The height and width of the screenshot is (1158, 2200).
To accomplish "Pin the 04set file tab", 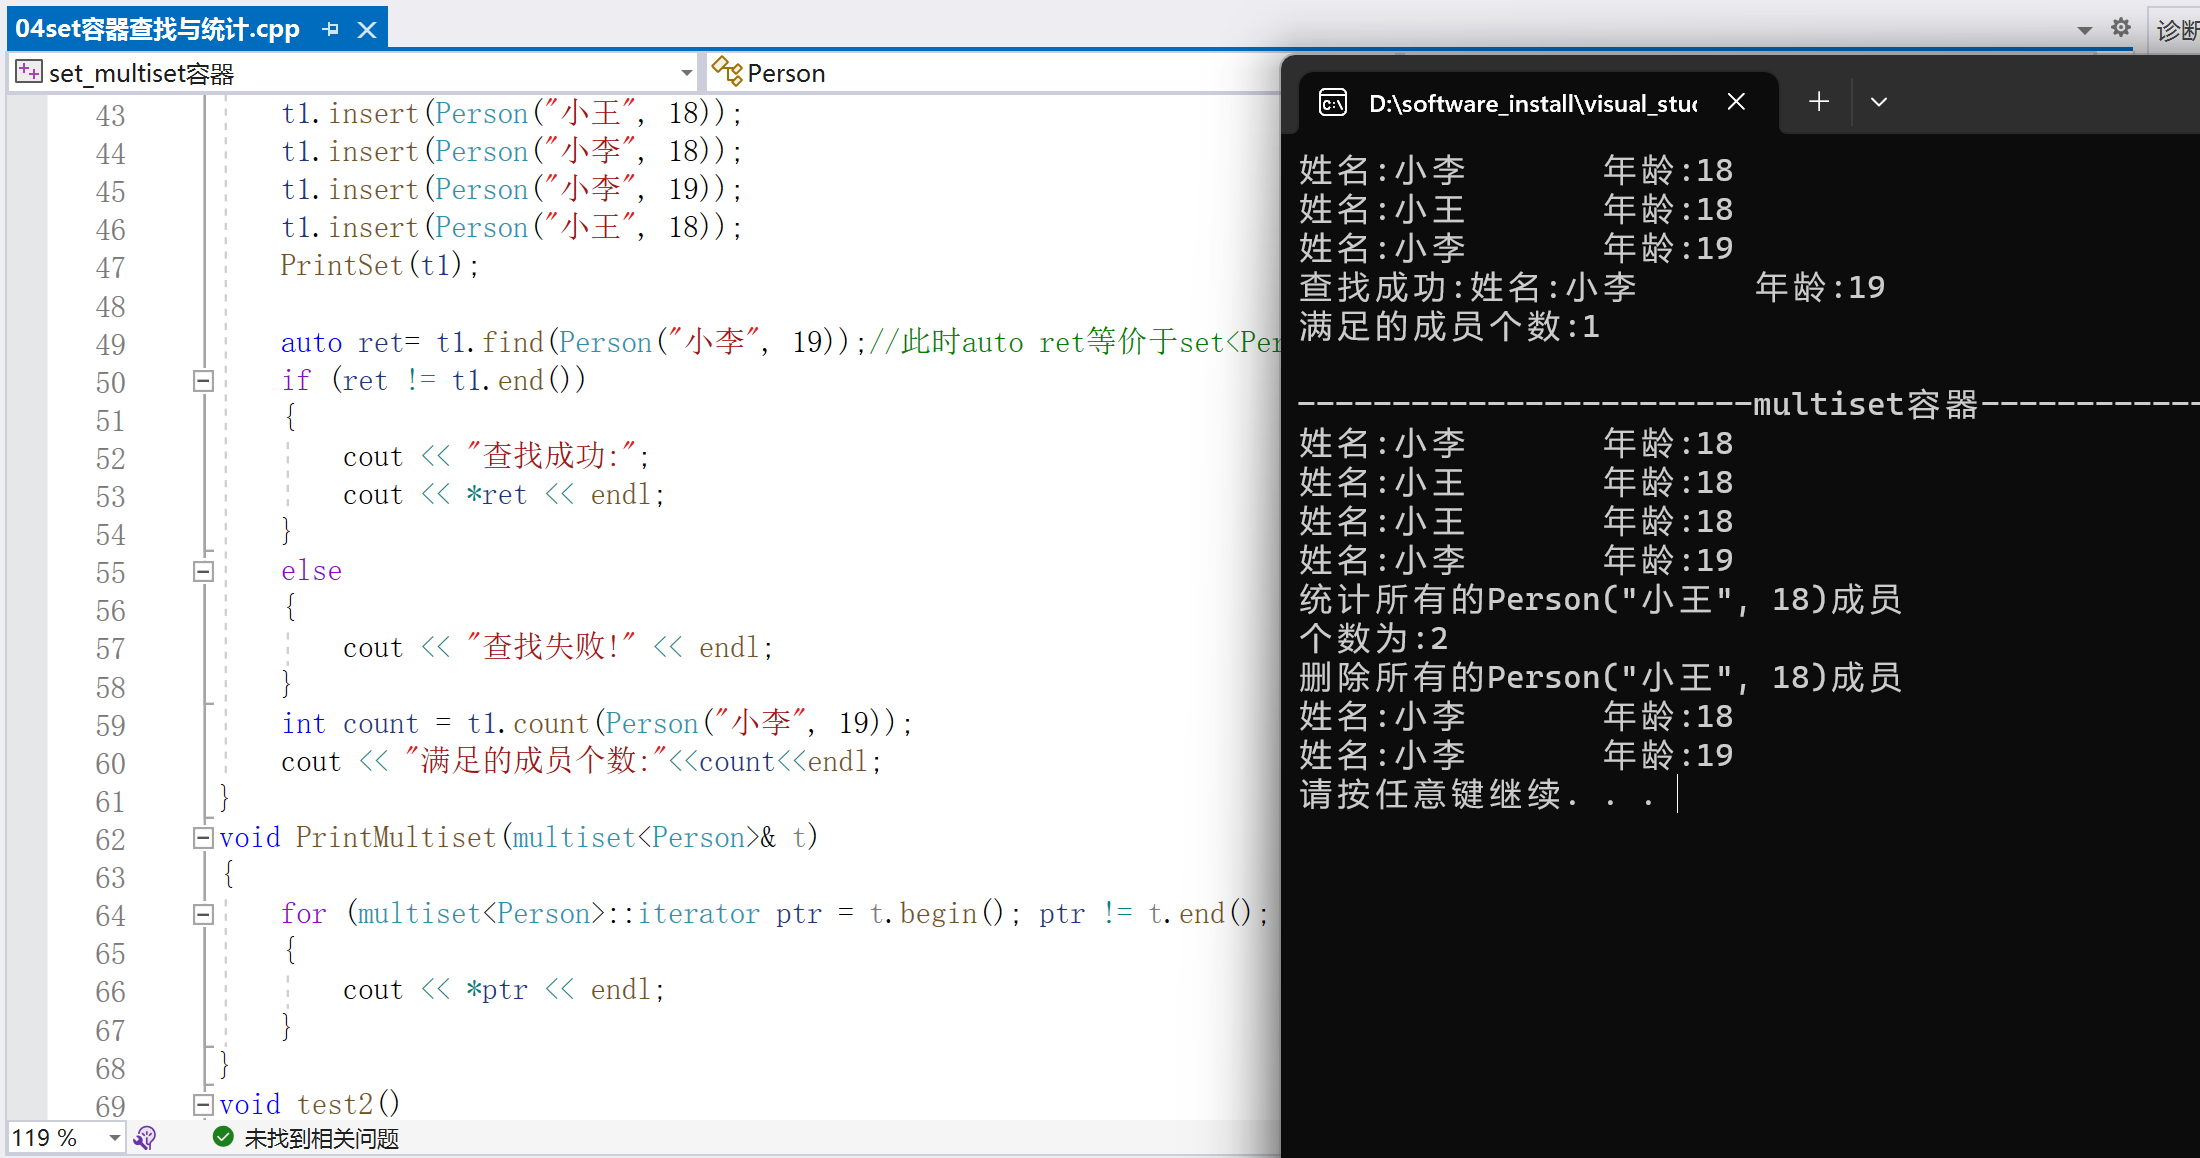I will coord(331,30).
